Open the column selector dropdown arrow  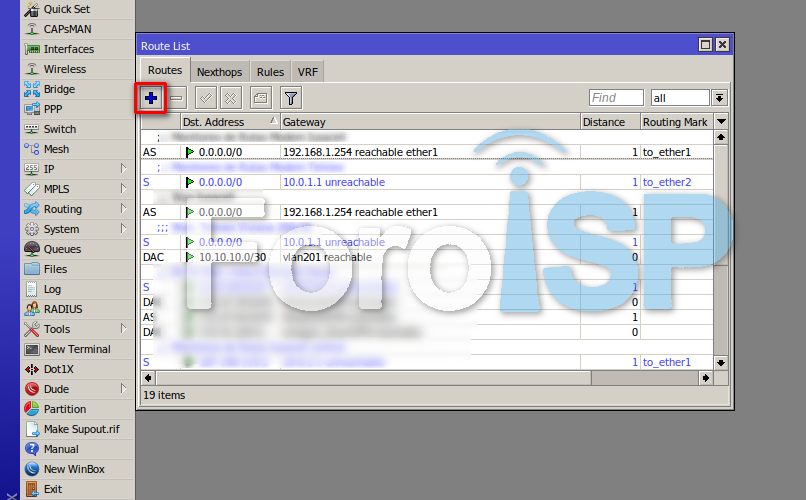(x=721, y=121)
